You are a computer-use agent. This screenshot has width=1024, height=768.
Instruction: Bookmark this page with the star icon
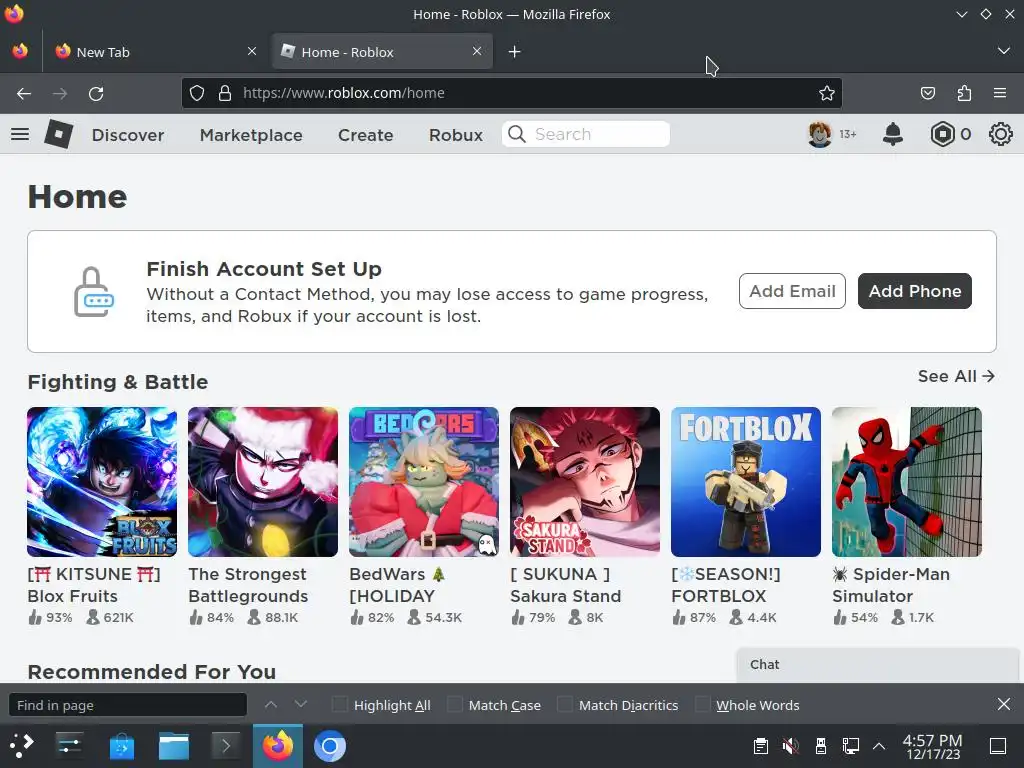point(827,93)
